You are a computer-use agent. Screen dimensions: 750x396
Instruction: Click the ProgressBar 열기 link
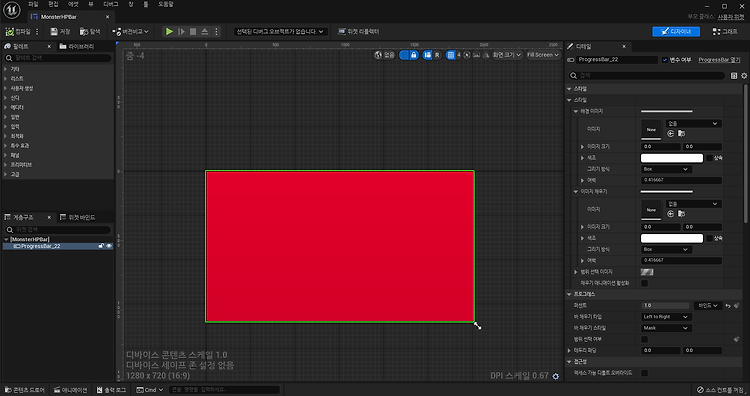tap(719, 60)
